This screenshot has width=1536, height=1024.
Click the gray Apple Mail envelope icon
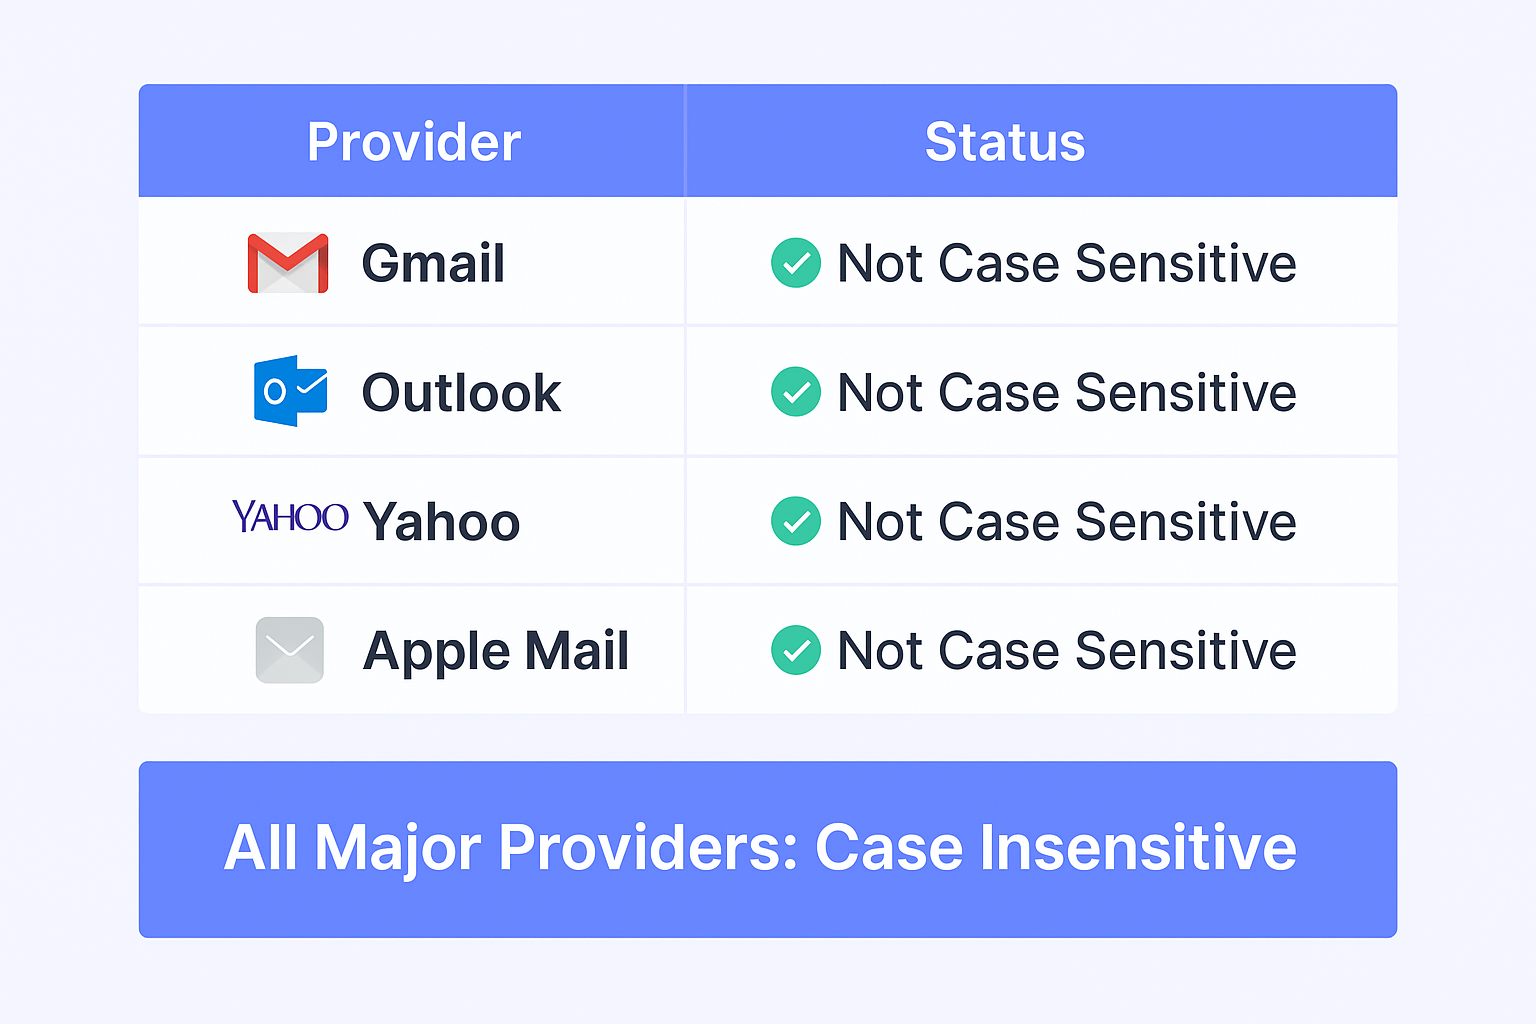[290, 650]
